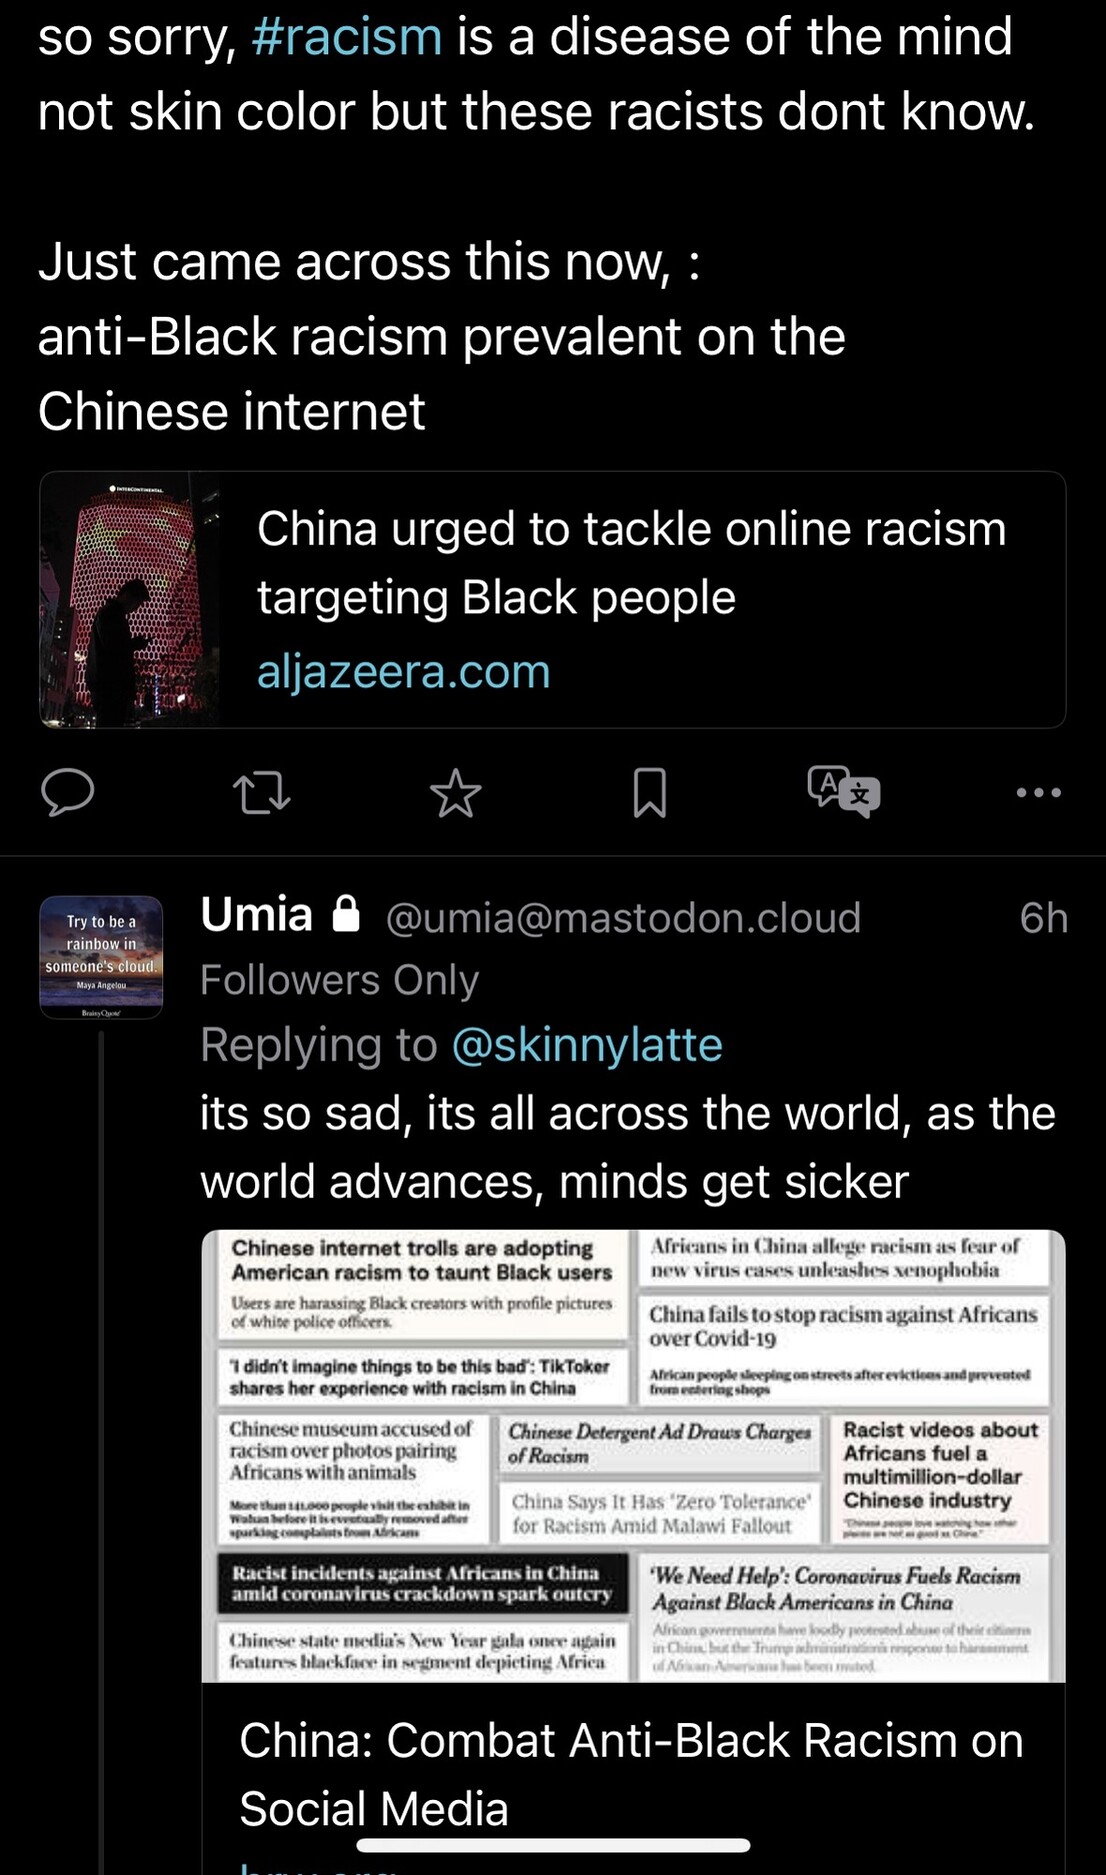1106x1875 pixels.
Task: Open the aljazeera.com link
Action: 404,671
